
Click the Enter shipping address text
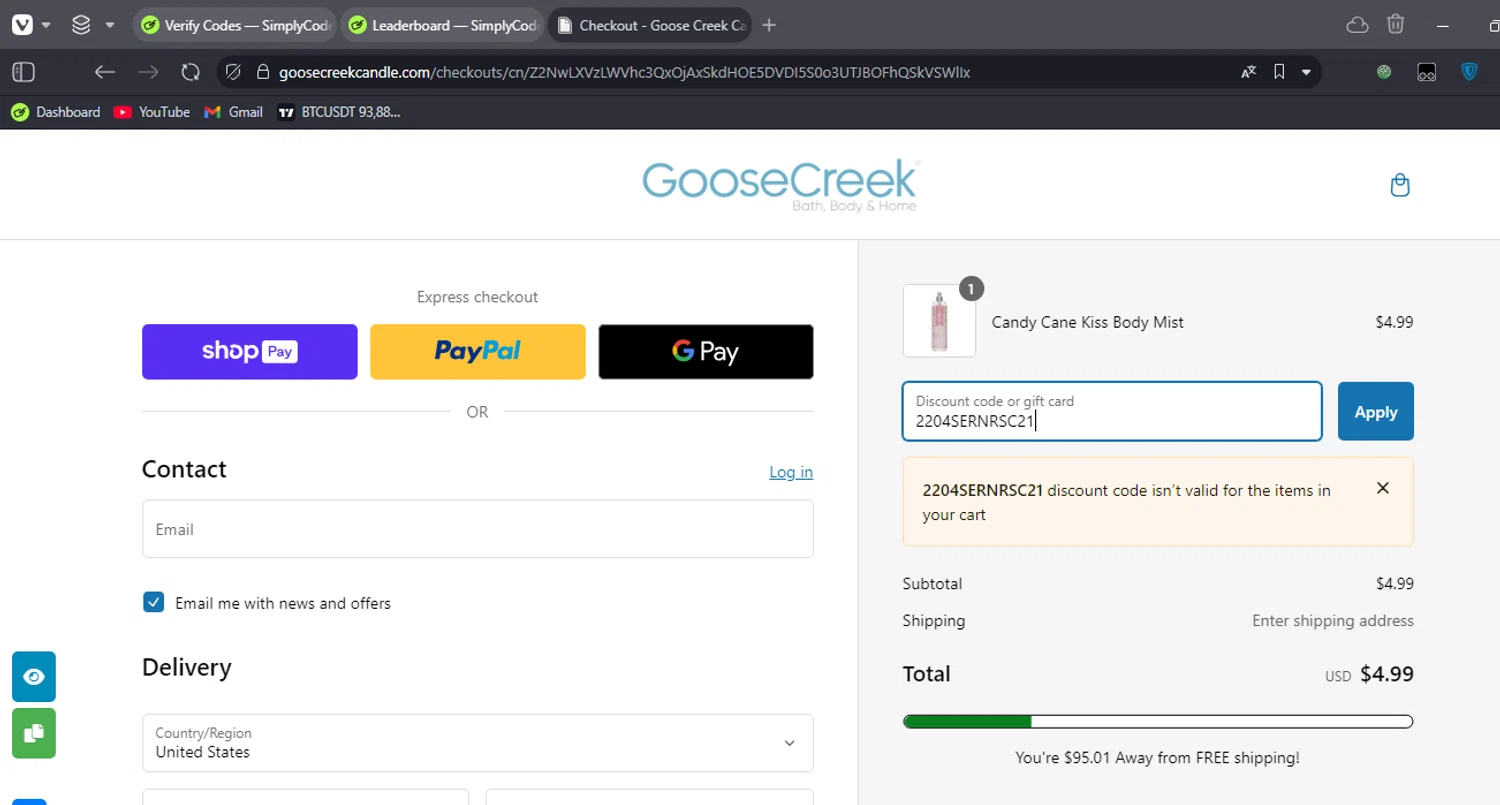click(x=1333, y=621)
